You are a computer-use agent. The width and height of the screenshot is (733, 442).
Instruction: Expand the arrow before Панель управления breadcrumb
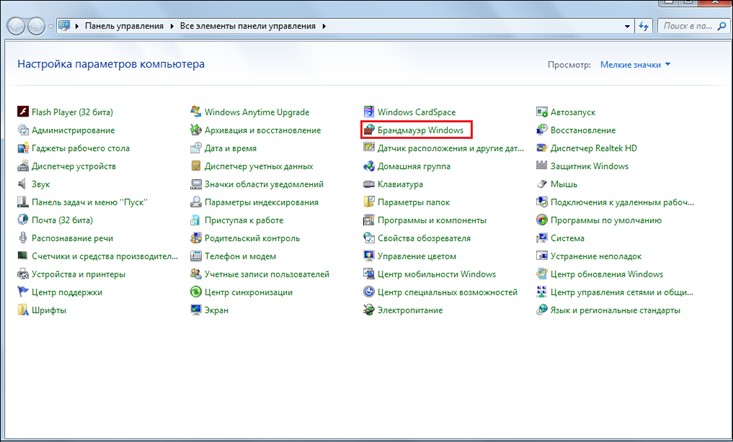pos(77,26)
